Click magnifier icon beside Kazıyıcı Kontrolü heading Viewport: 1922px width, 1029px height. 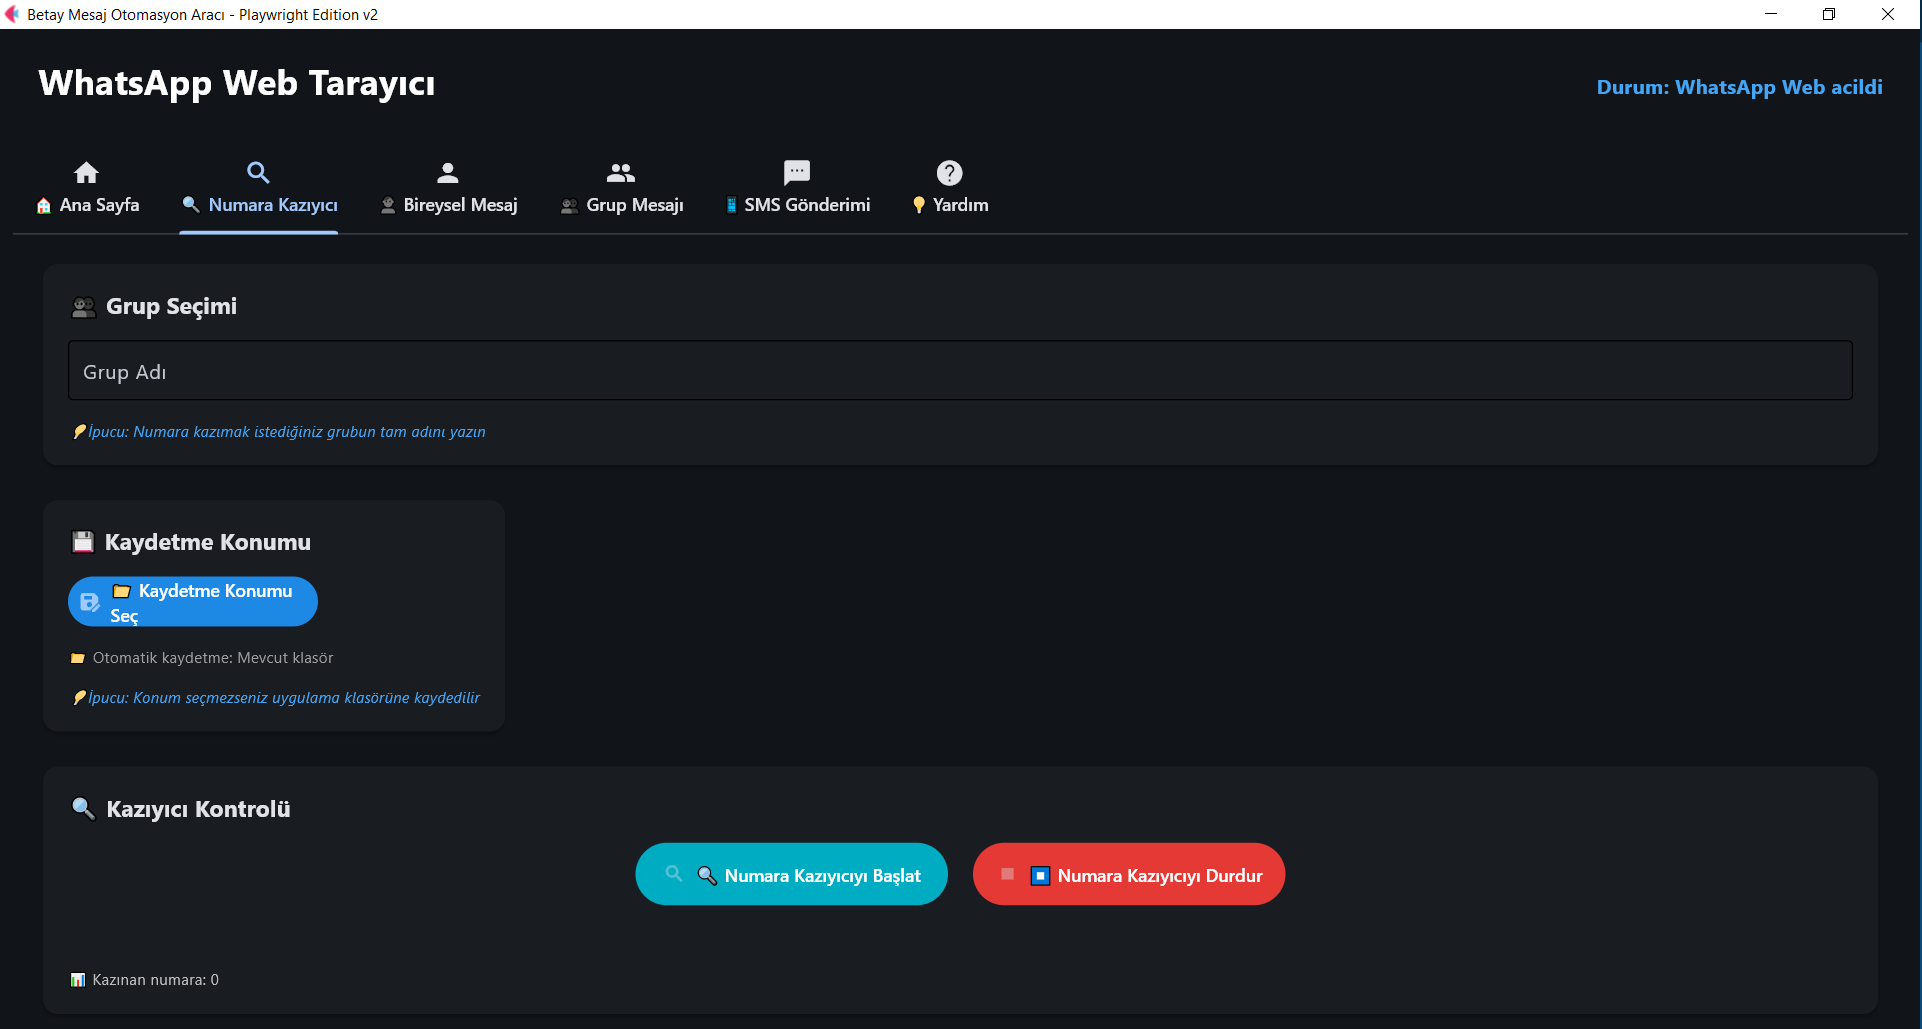pos(83,808)
